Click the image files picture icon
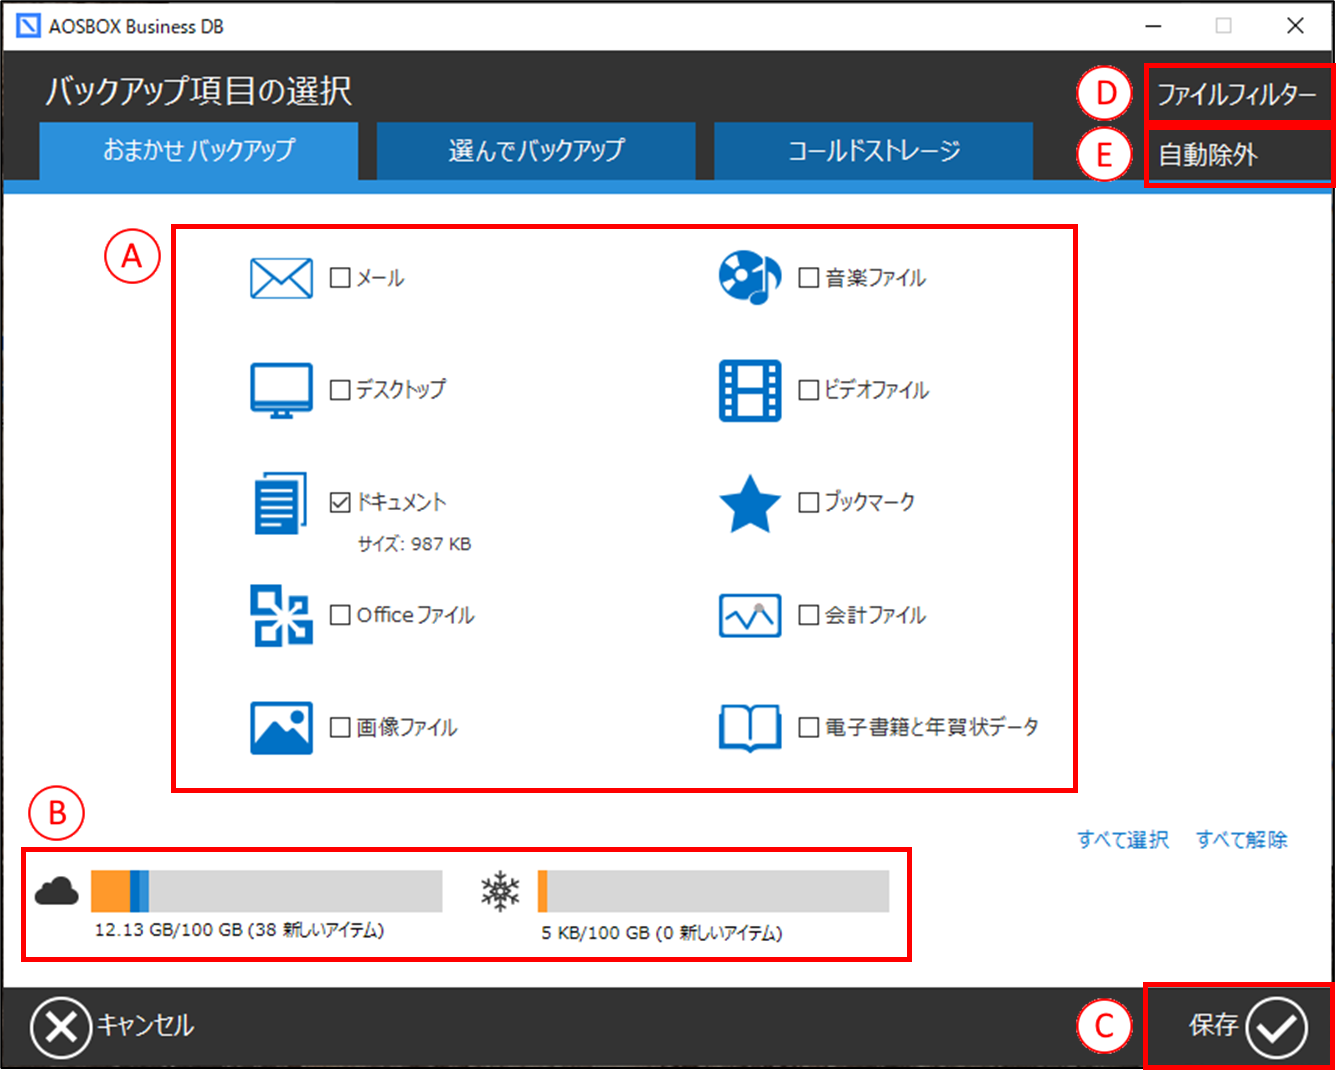The height and width of the screenshot is (1070, 1336). [x=281, y=727]
